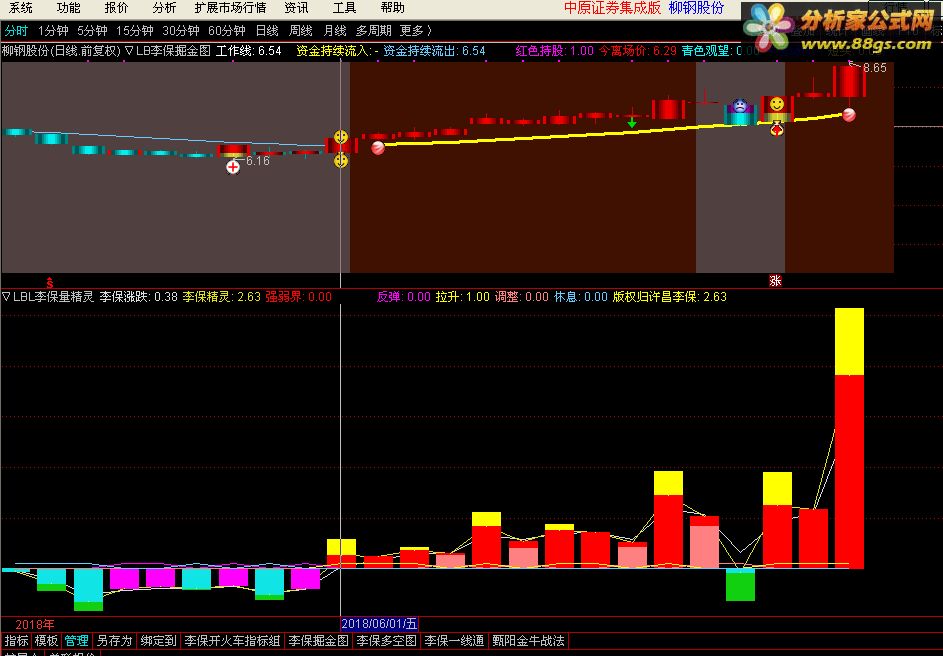Click the red $ marker below the chart
The width and height of the screenshot is (943, 656).
(x=50, y=282)
